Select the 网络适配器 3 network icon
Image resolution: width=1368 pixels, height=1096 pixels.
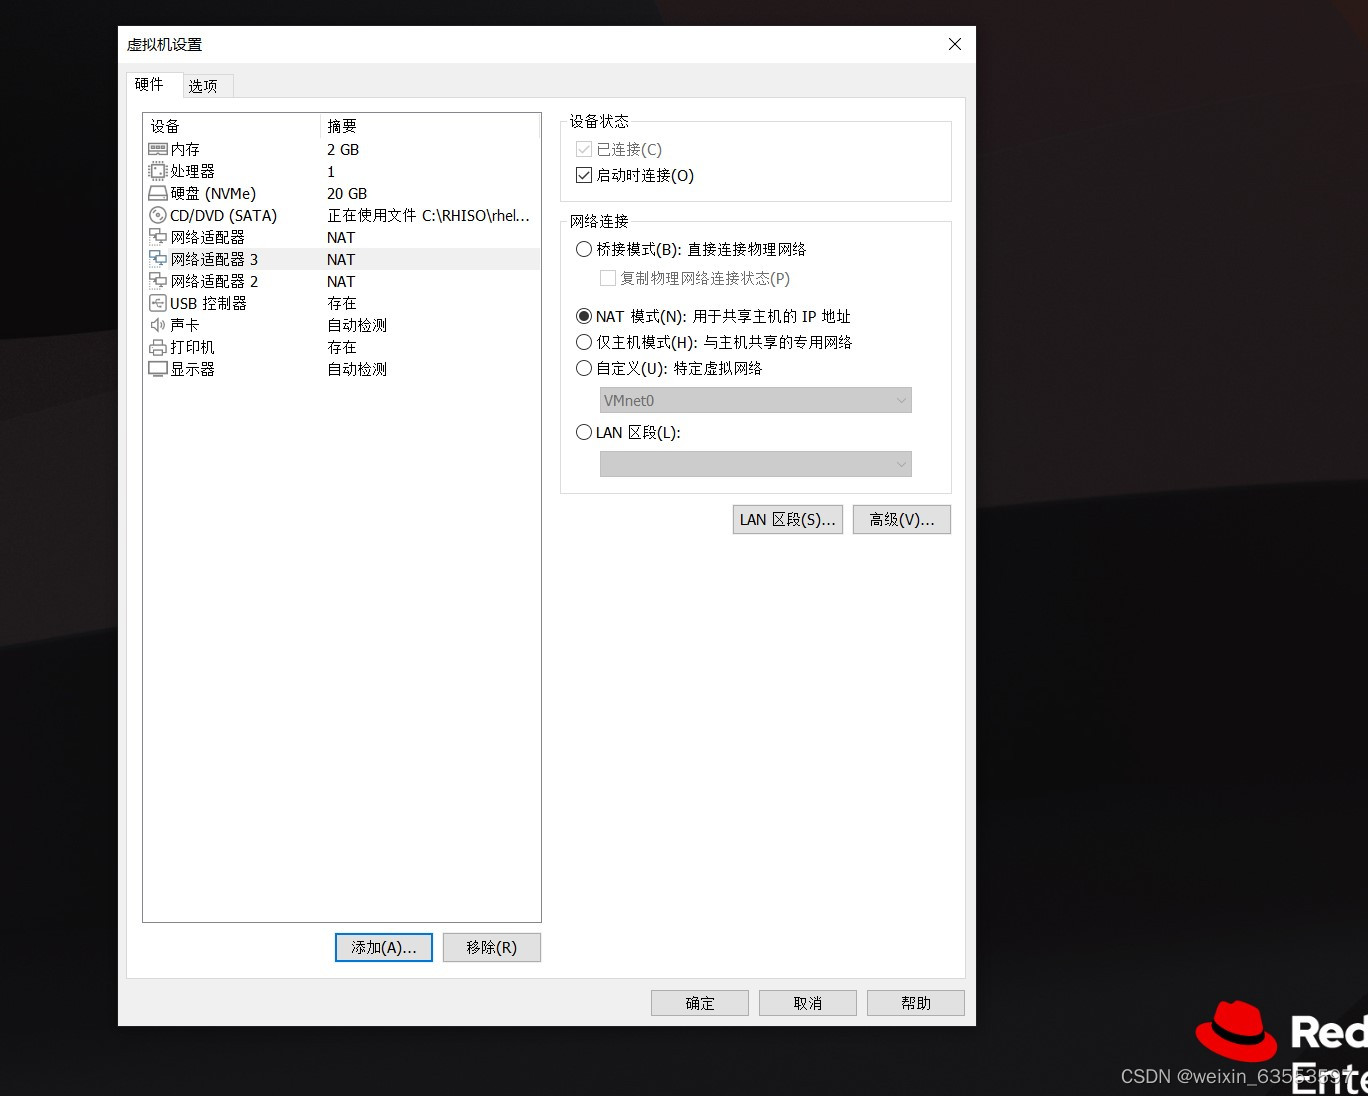click(x=157, y=259)
